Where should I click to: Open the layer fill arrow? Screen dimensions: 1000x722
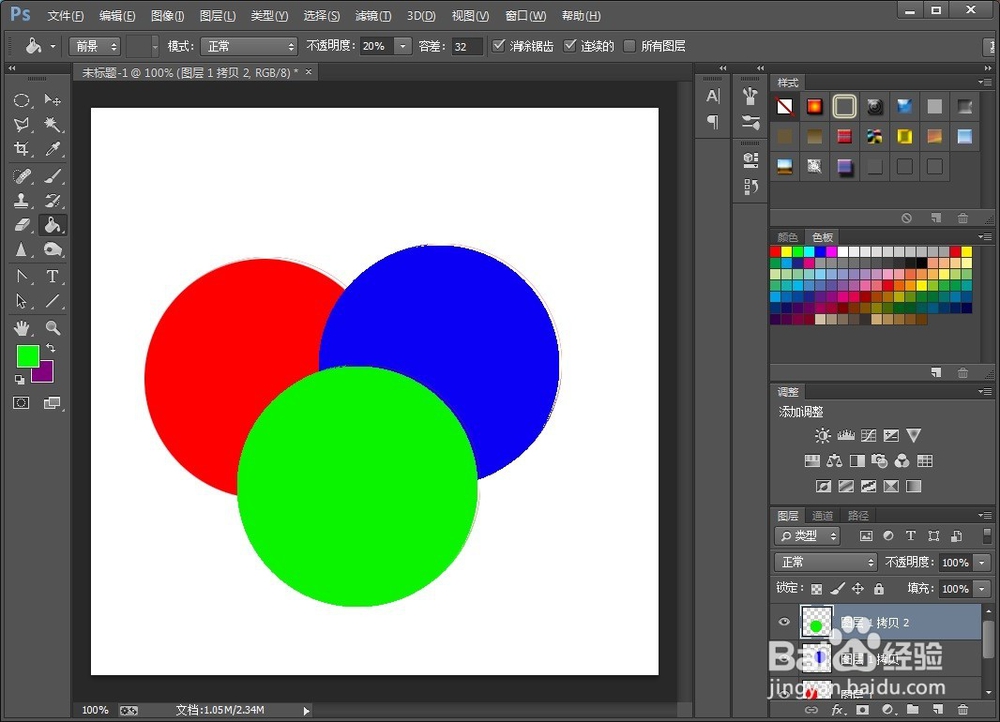tap(982, 589)
